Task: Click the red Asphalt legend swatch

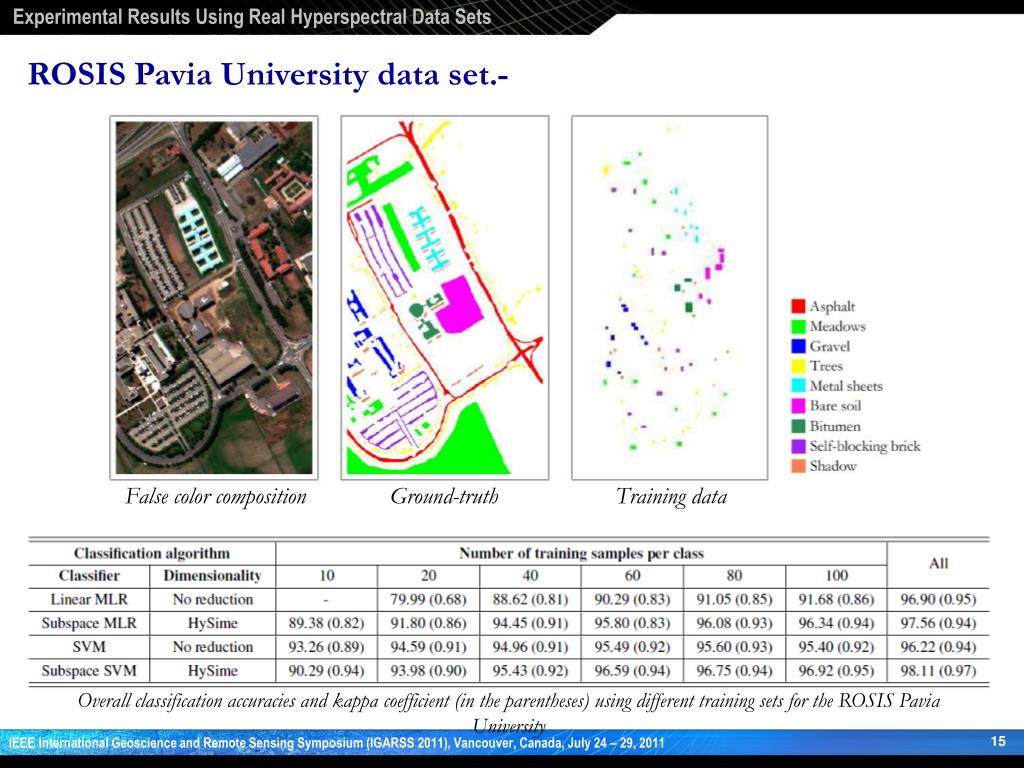Action: 798,306
